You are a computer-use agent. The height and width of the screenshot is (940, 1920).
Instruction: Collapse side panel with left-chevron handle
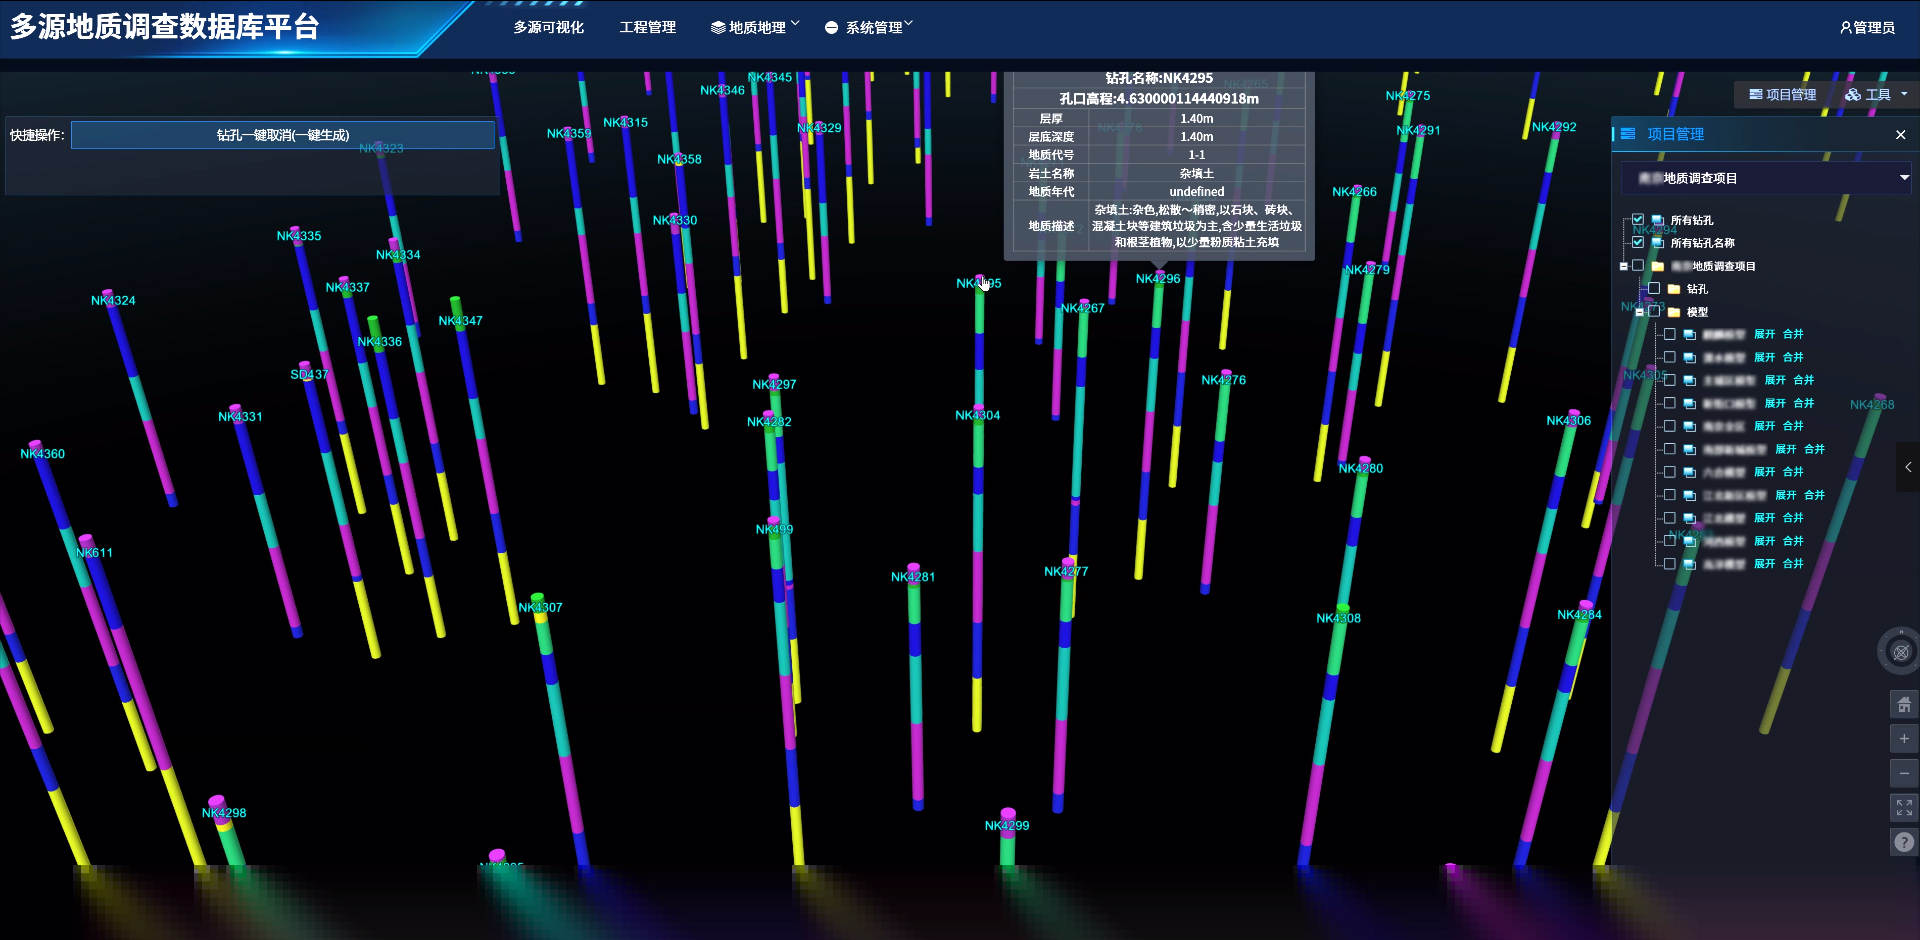point(1908,467)
